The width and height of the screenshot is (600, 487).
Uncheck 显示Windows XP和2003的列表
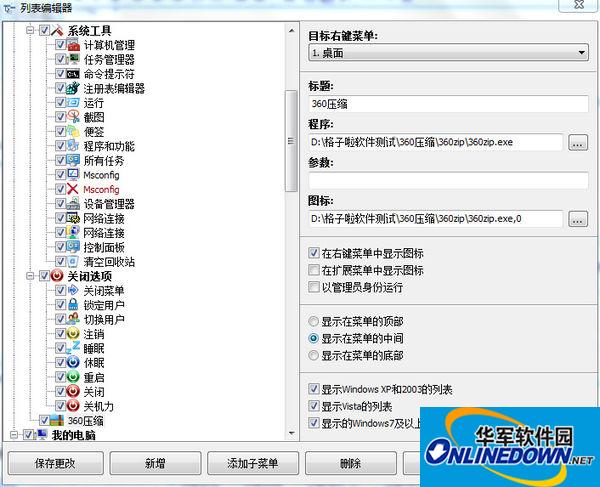(x=314, y=389)
